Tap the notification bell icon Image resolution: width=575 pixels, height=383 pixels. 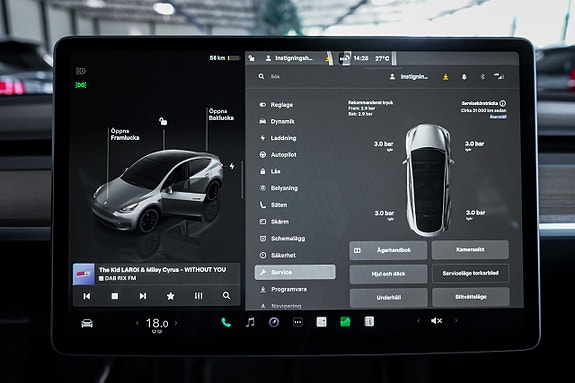coord(464,77)
